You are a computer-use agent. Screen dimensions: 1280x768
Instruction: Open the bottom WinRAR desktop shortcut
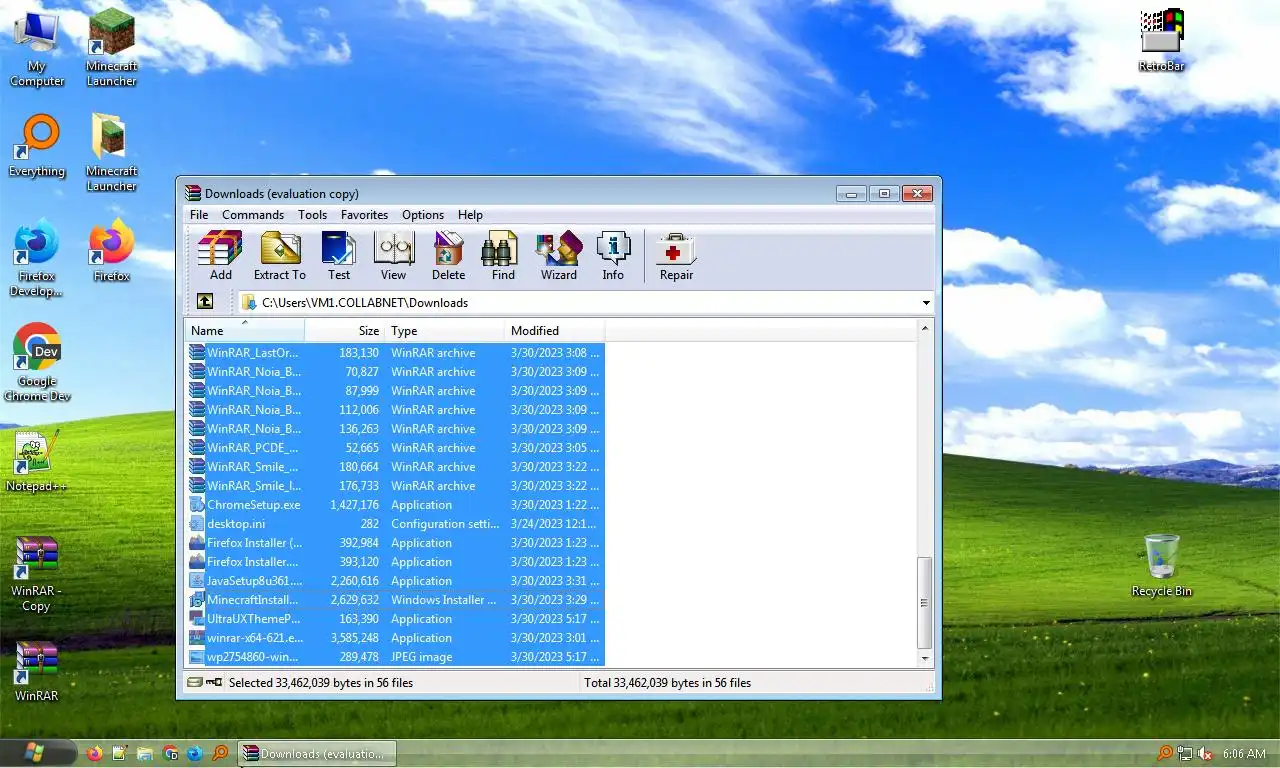tap(36, 670)
